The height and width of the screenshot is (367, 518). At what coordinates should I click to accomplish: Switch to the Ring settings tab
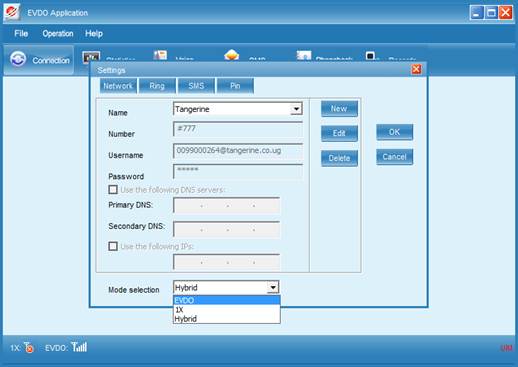[x=157, y=86]
